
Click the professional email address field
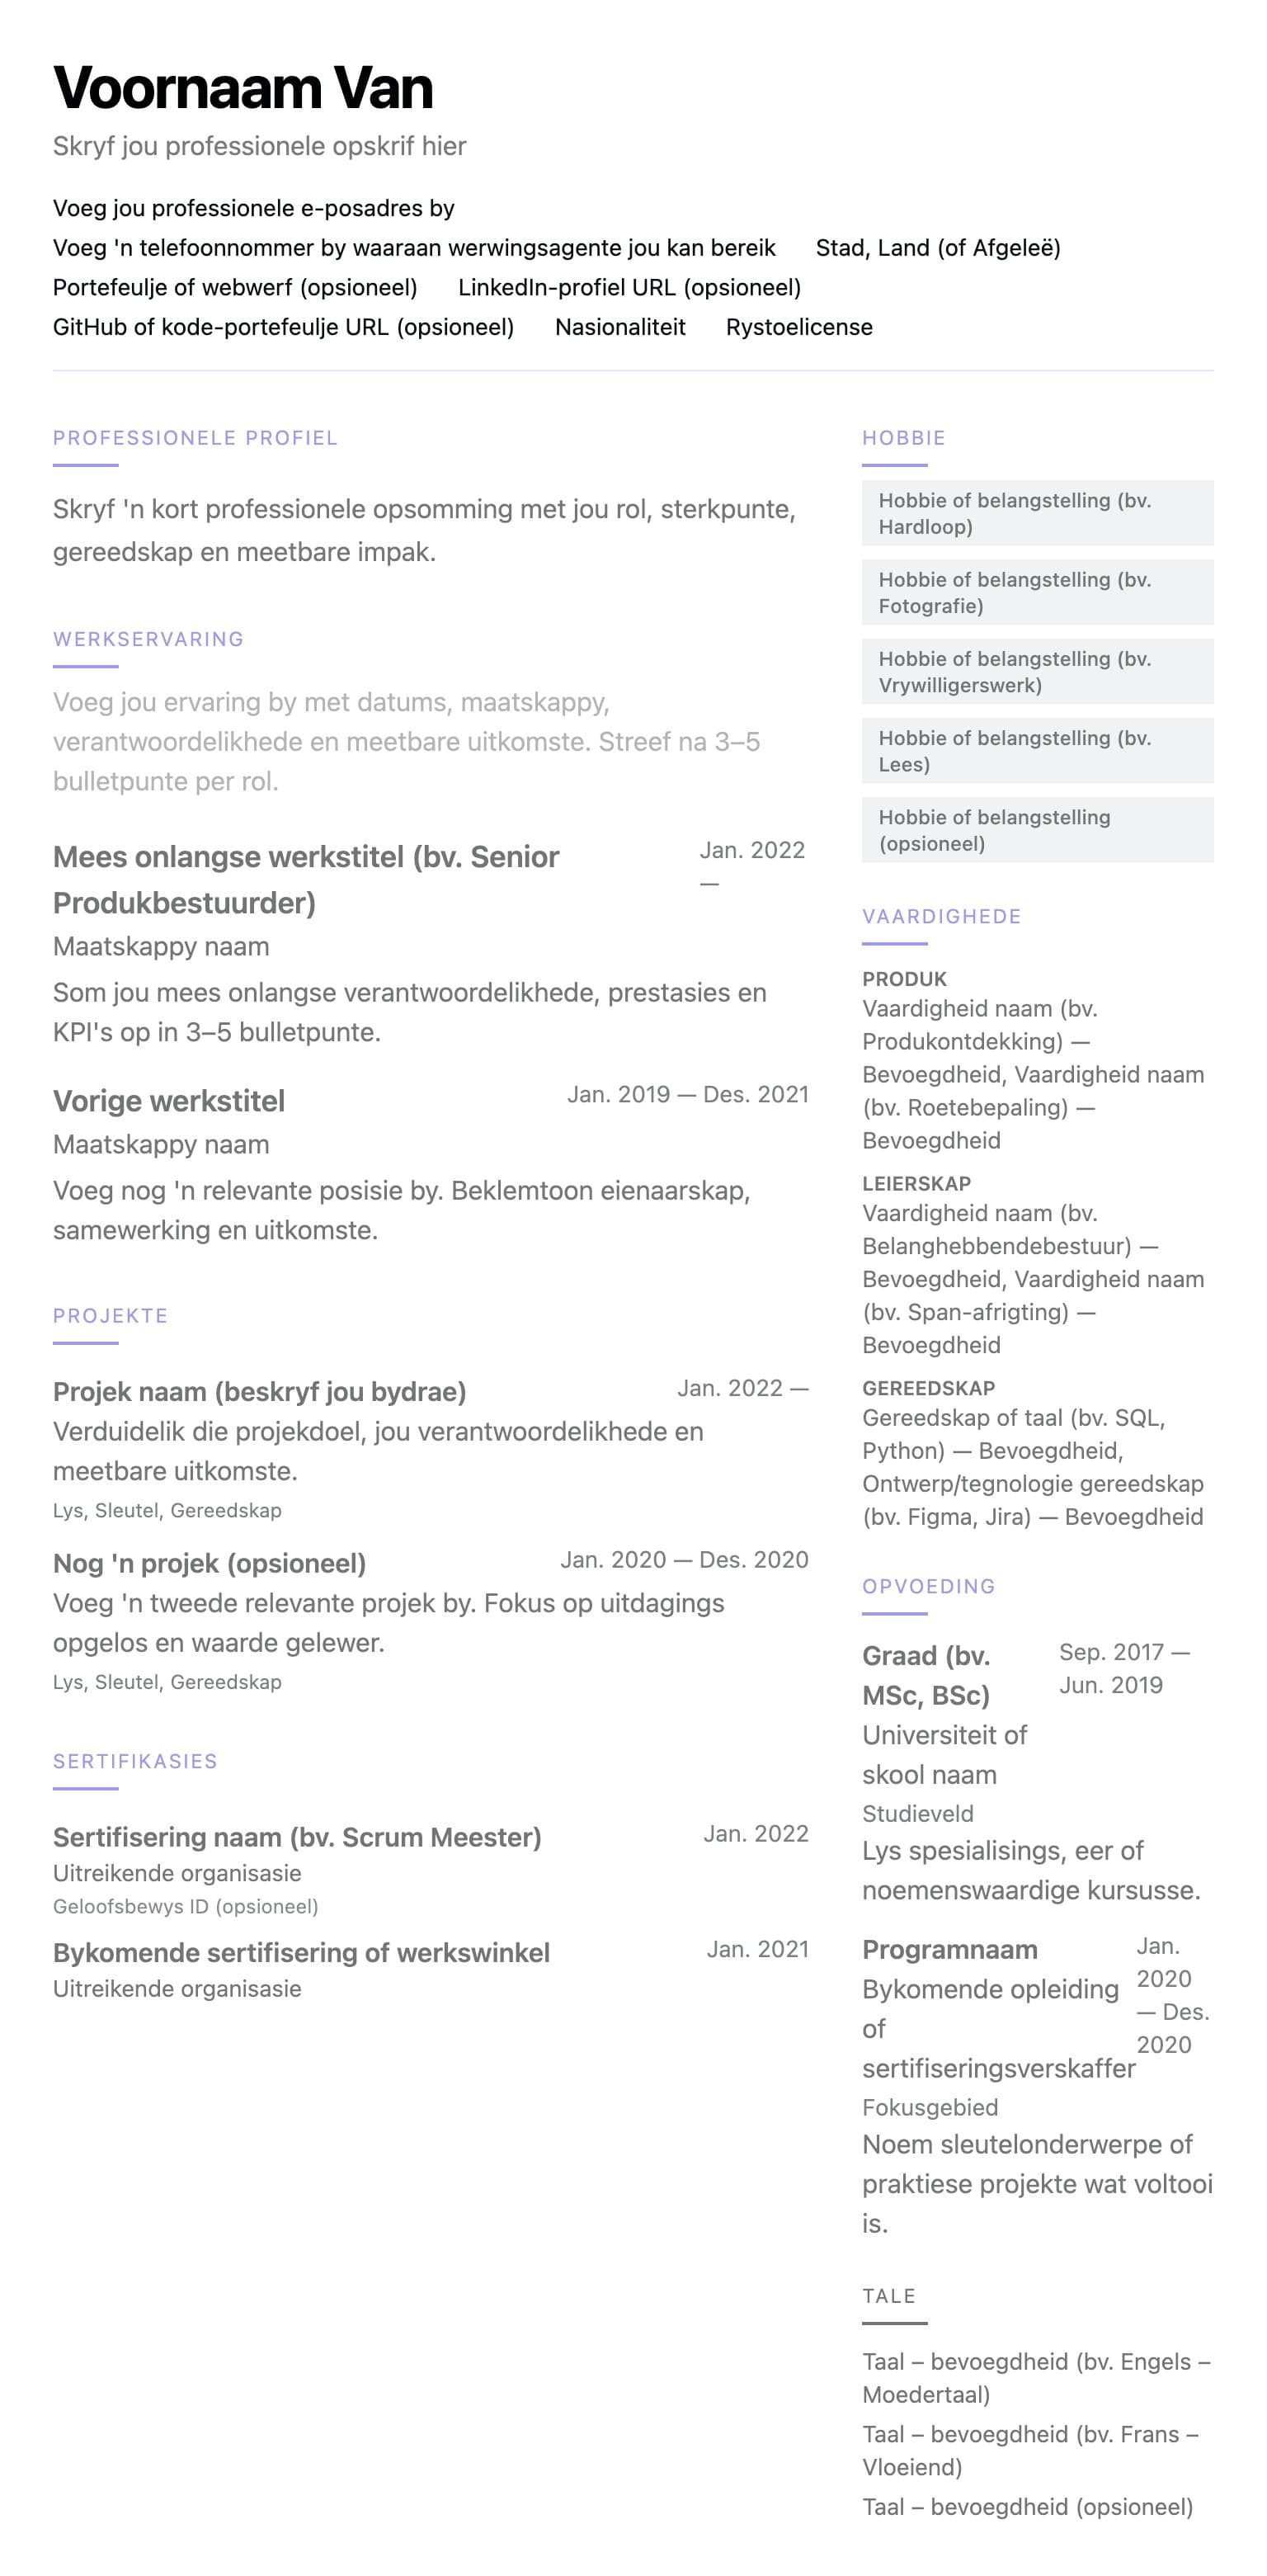[x=253, y=208]
